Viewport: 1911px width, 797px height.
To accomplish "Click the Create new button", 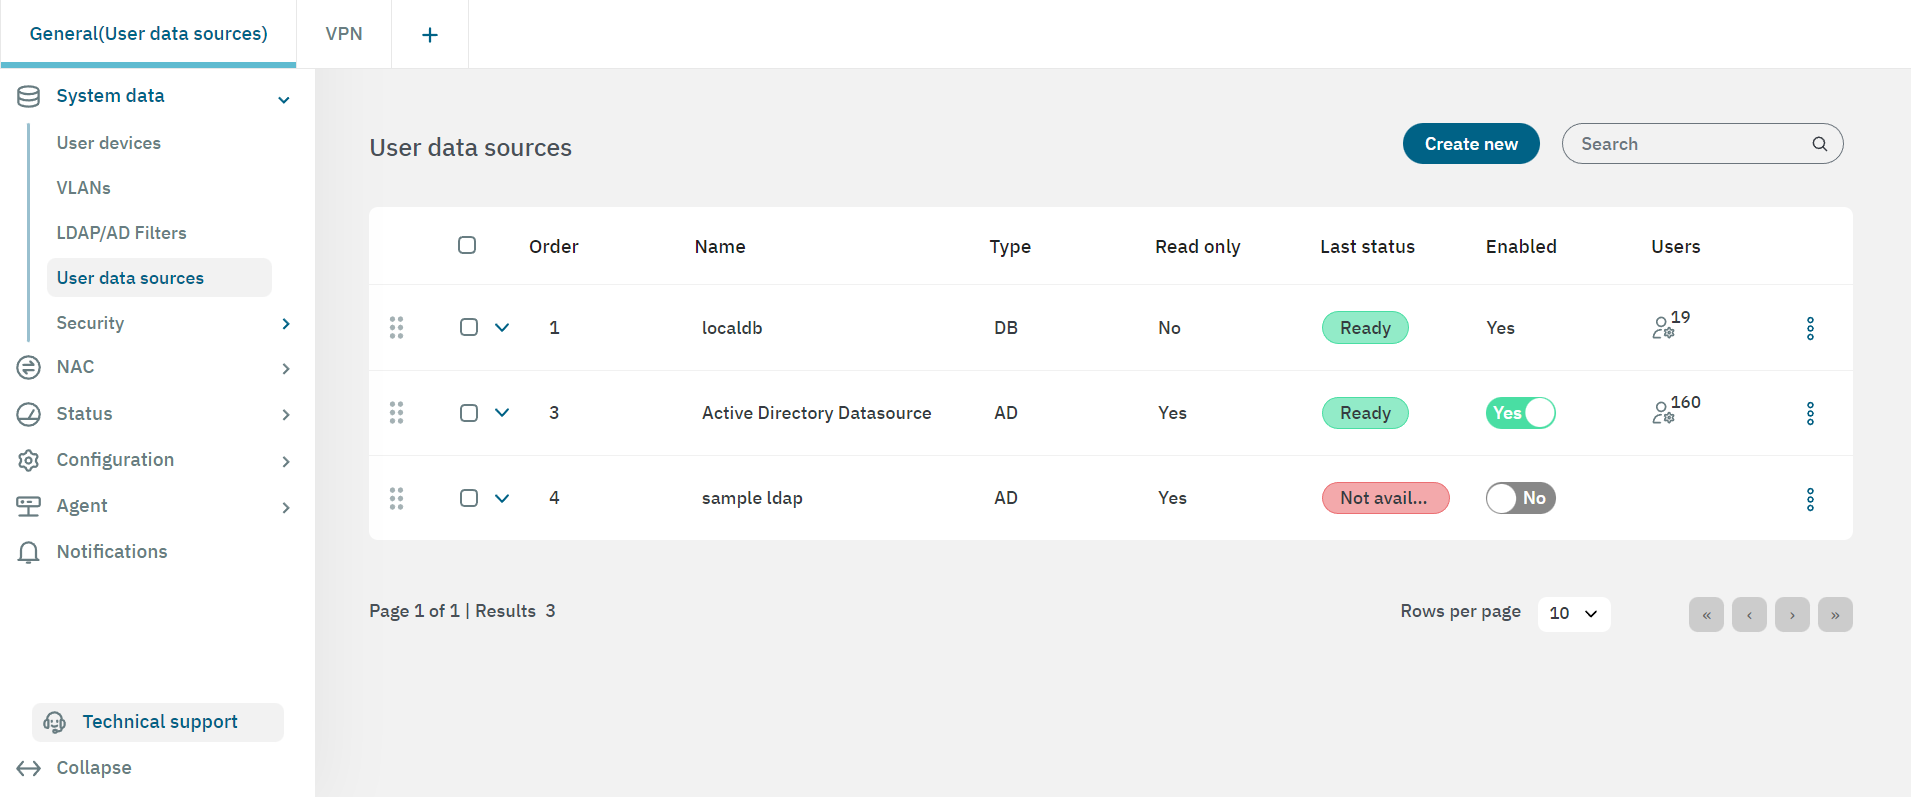I will click(1470, 144).
